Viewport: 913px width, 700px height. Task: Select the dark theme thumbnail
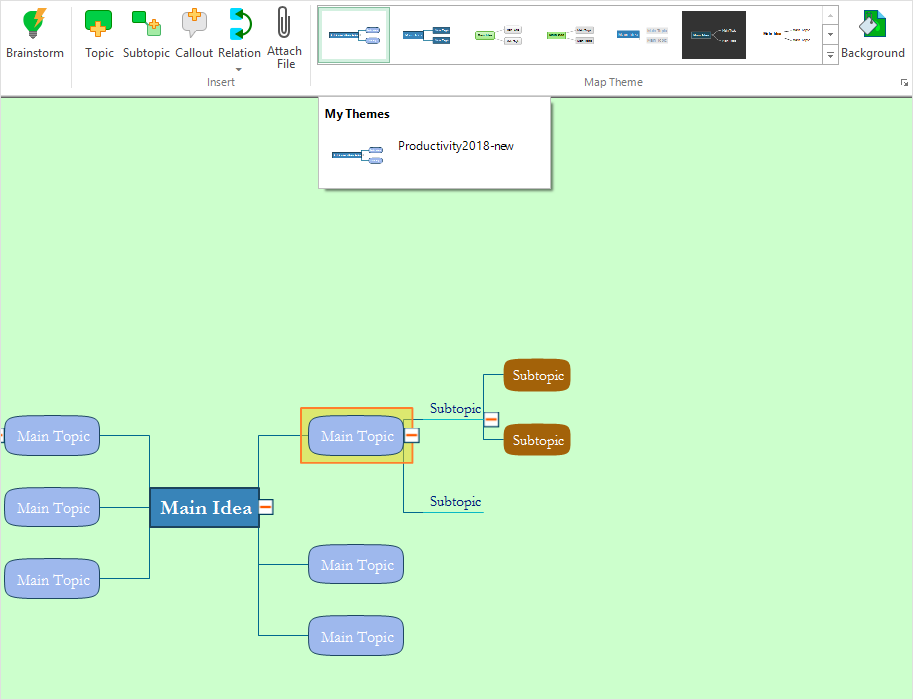pyautogui.click(x=713, y=35)
